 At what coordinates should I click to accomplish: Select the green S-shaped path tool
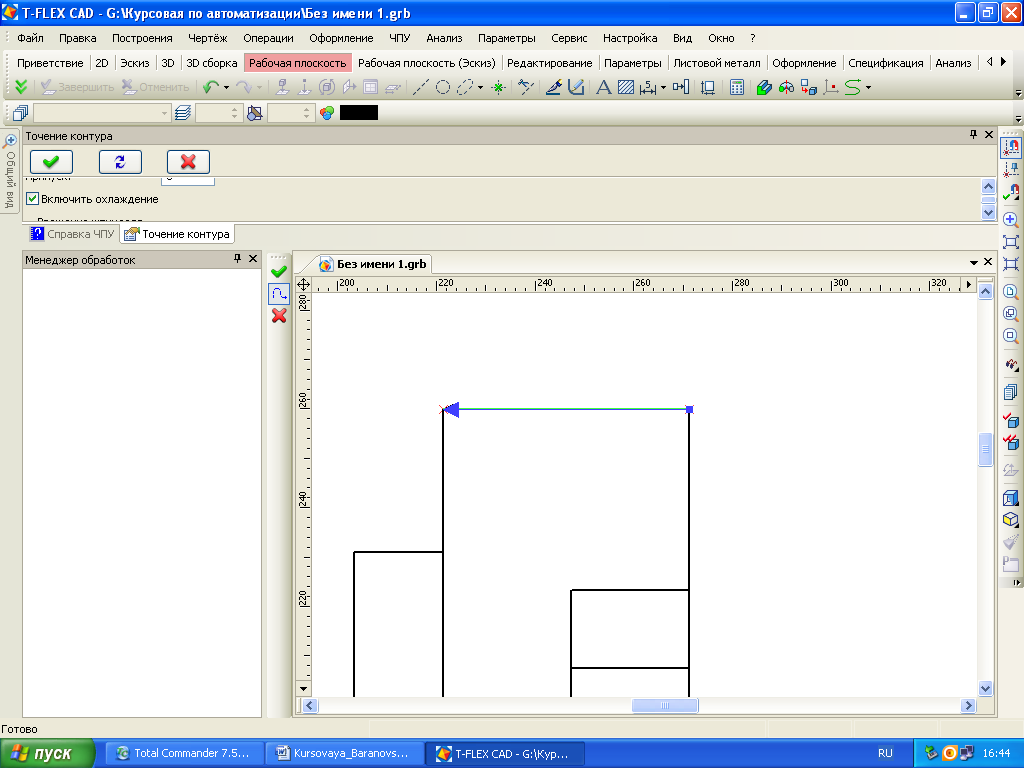coord(852,87)
